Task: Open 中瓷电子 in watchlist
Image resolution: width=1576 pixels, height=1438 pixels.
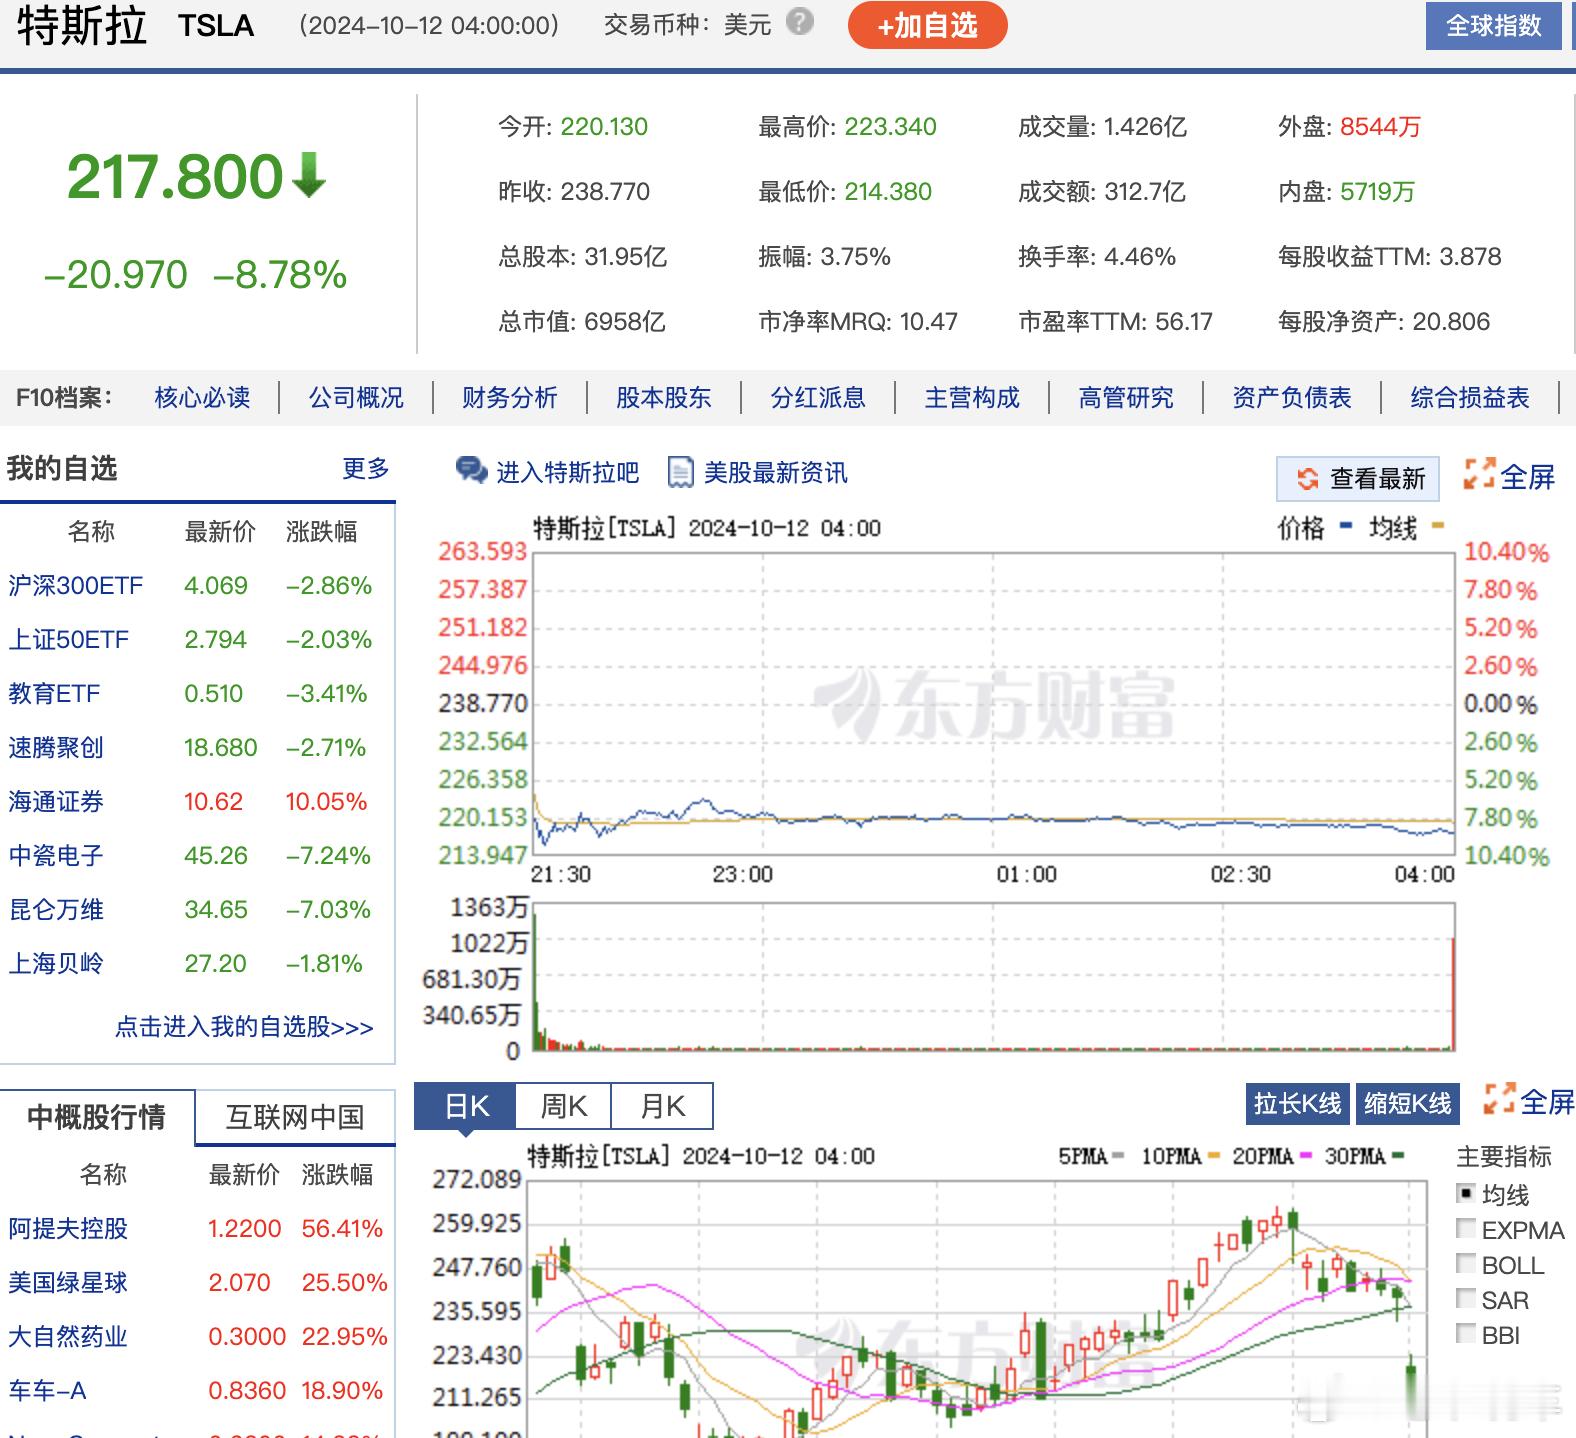Action: coord(56,855)
